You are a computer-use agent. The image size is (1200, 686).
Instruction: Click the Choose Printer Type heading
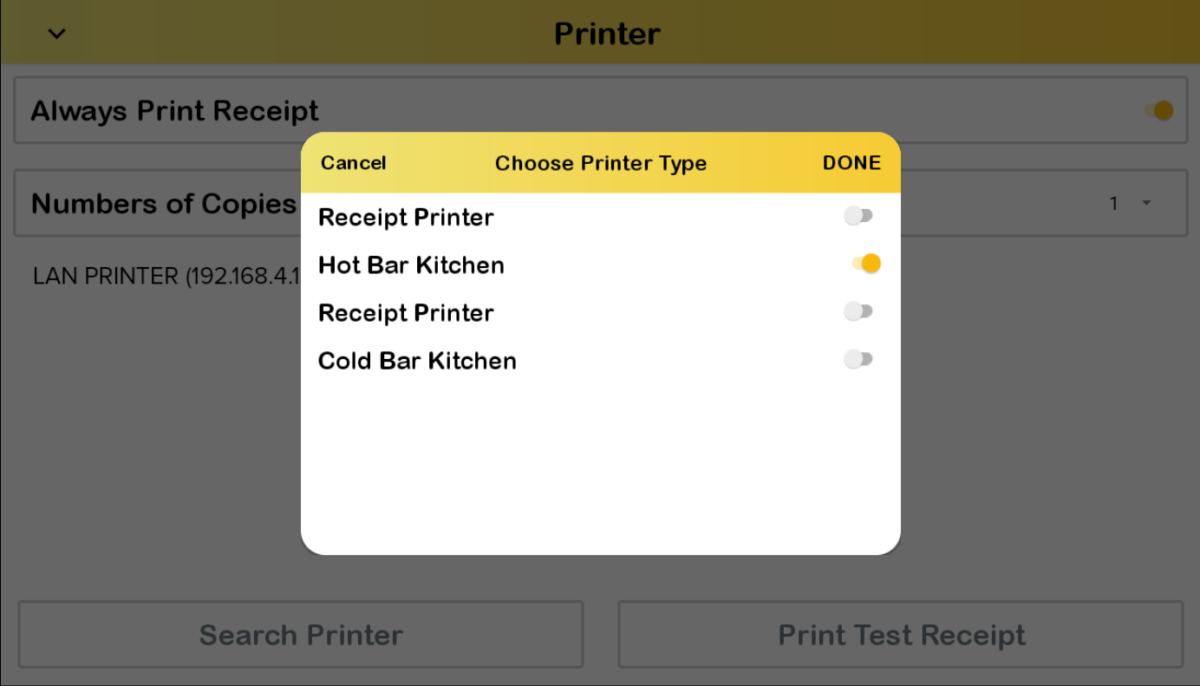tap(600, 163)
